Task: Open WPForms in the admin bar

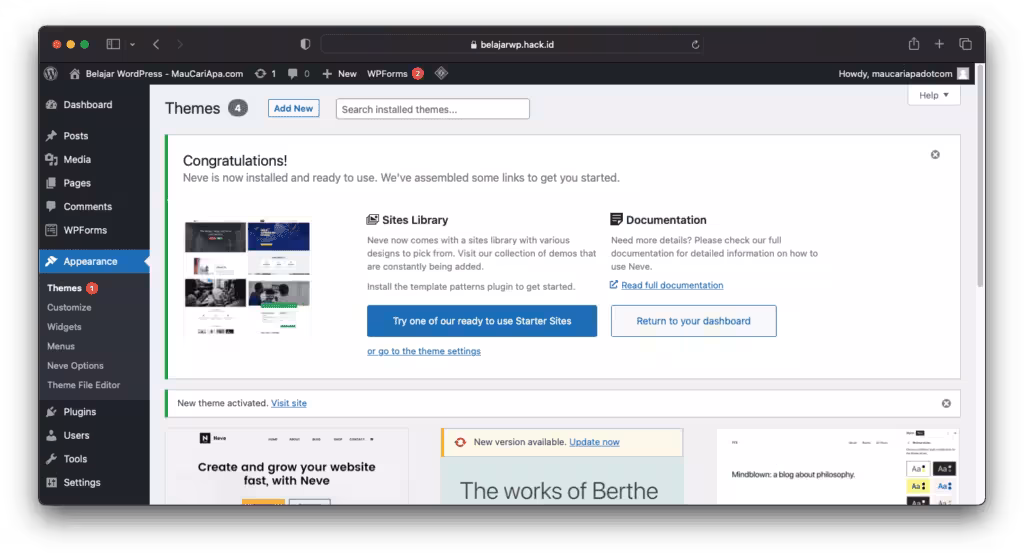Action: coord(394,74)
